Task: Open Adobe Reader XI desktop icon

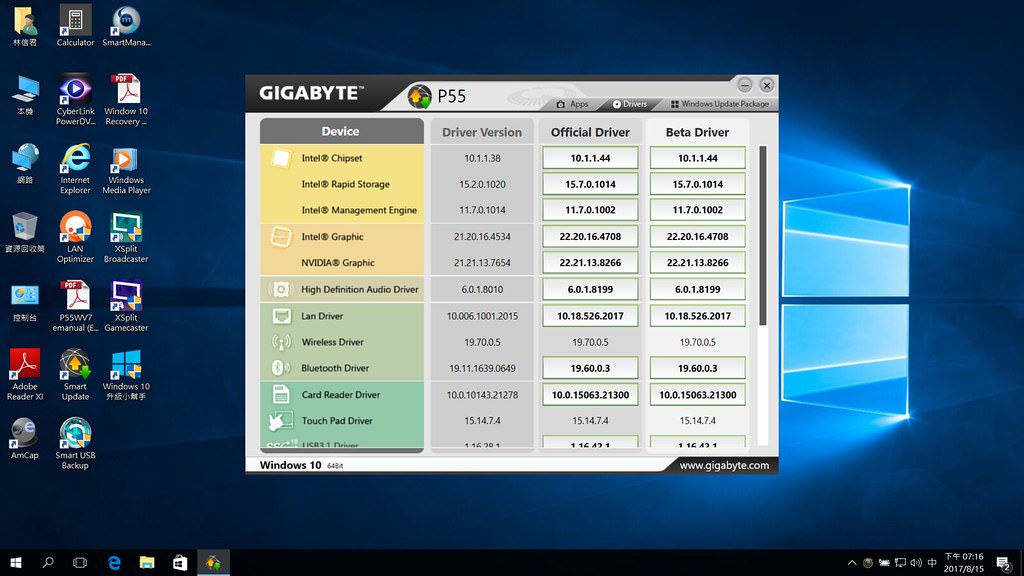Action: pos(25,375)
